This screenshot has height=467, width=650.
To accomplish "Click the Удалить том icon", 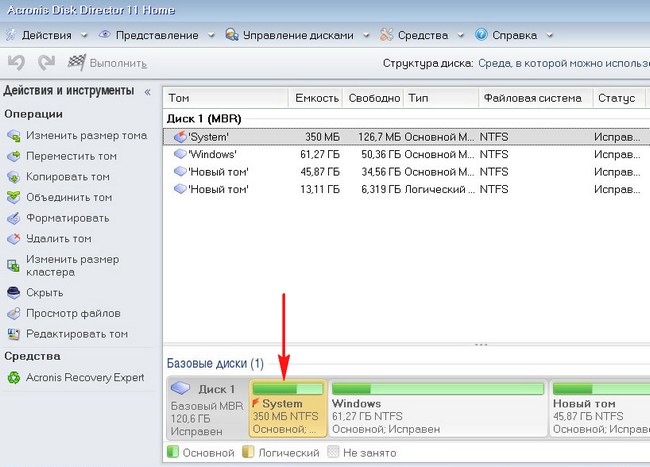I will point(14,239).
